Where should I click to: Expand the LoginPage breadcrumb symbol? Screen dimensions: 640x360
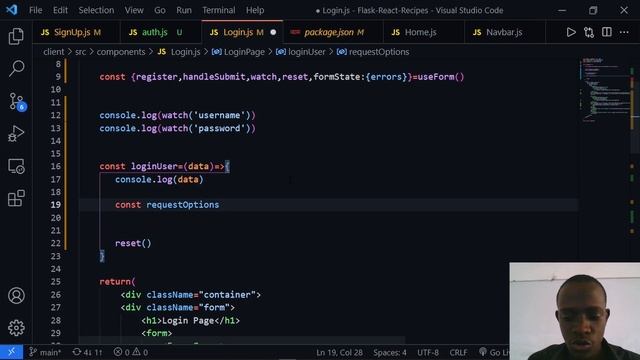click(x=239, y=52)
